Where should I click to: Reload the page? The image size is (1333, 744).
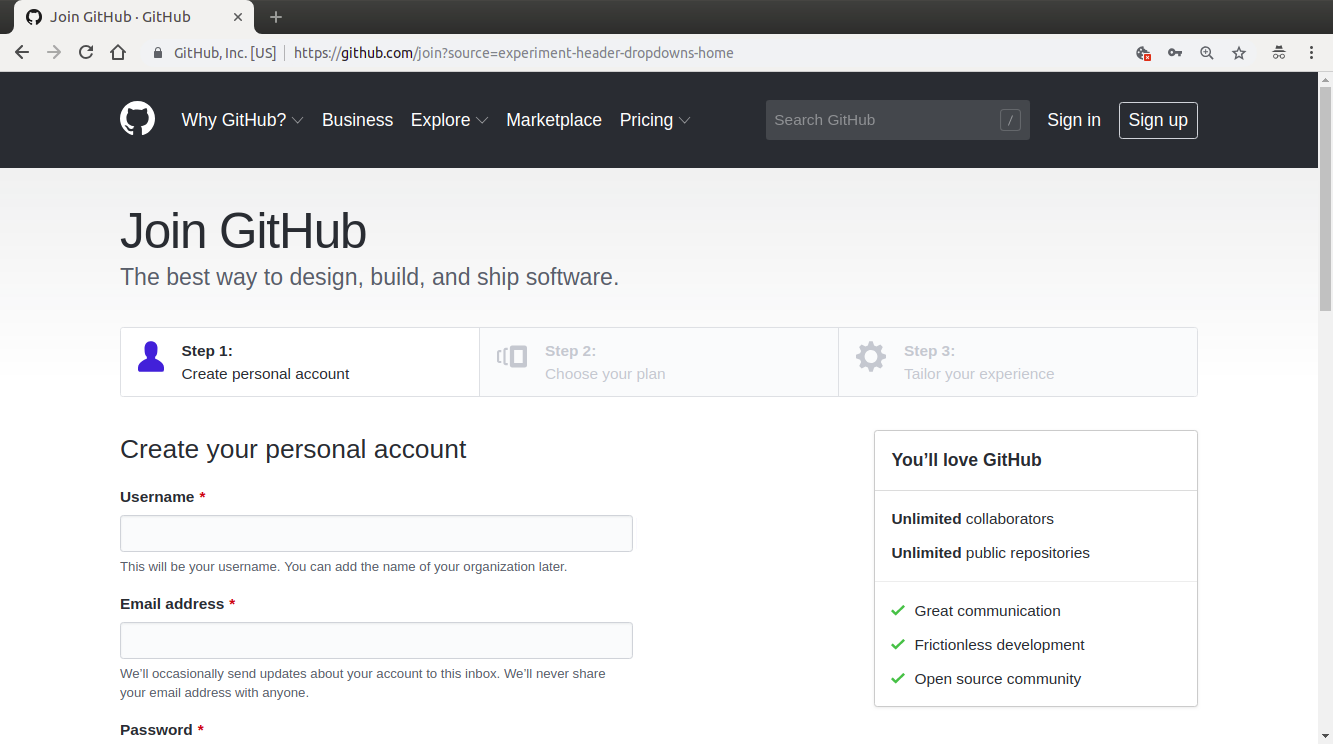tap(86, 53)
